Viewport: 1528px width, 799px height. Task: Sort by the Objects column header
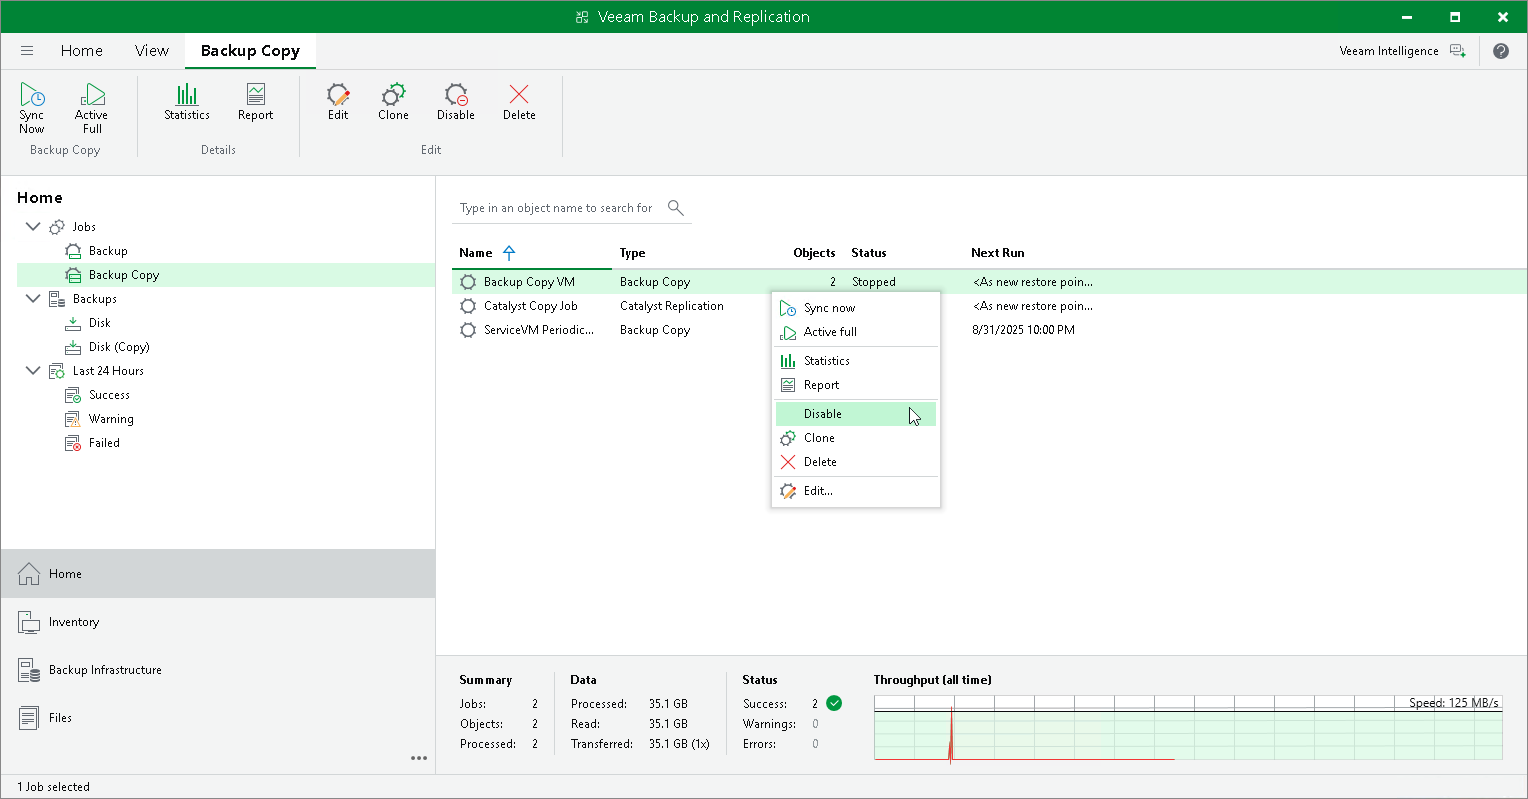pyautogui.click(x=814, y=253)
